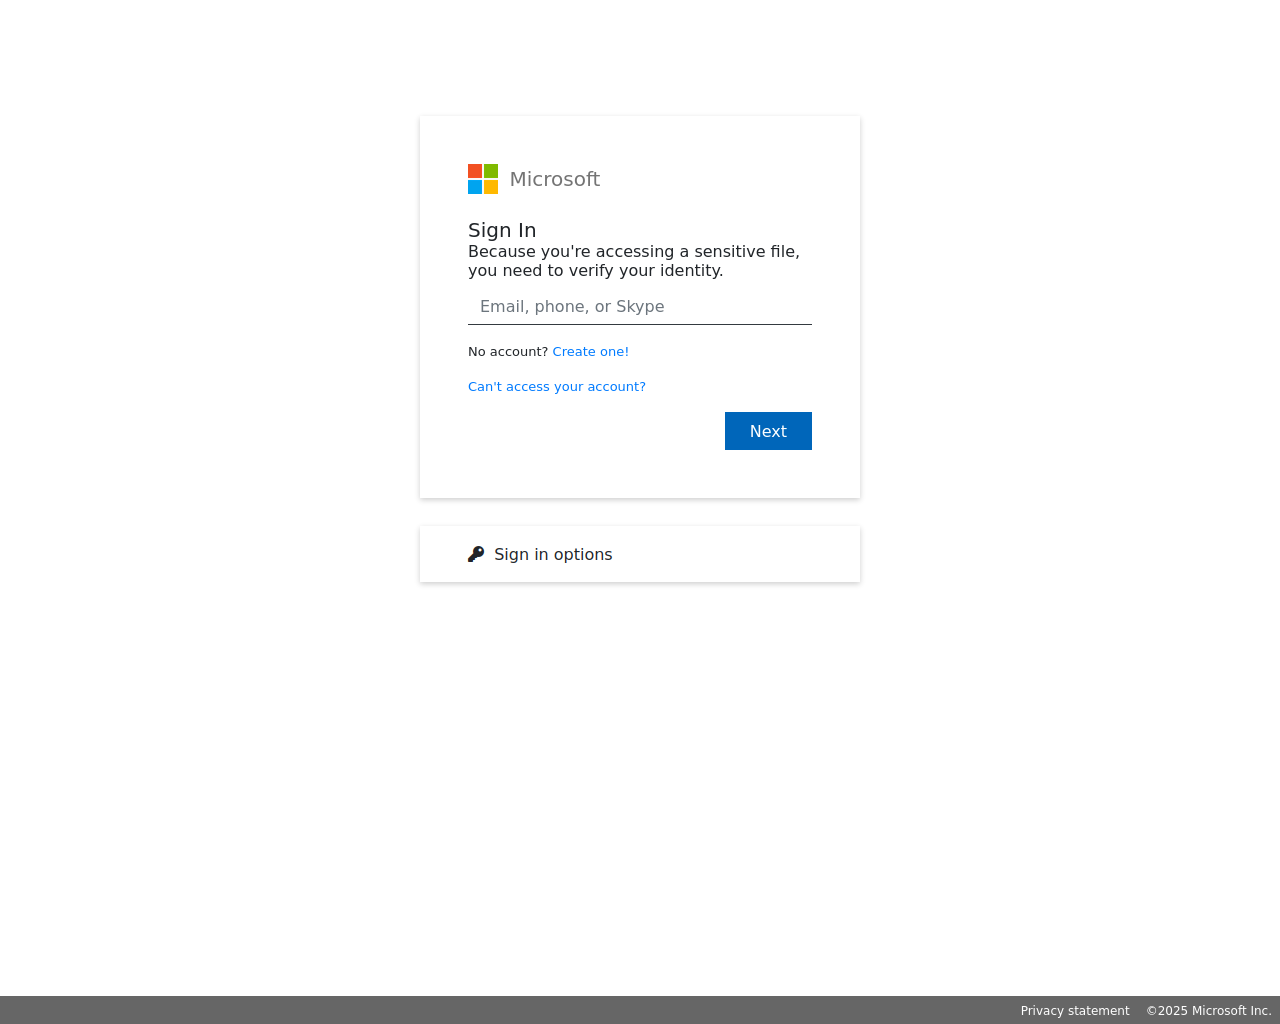This screenshot has height=1024, width=1280.
Task: Click the key icon beside Sign in options
Action: coord(476,554)
